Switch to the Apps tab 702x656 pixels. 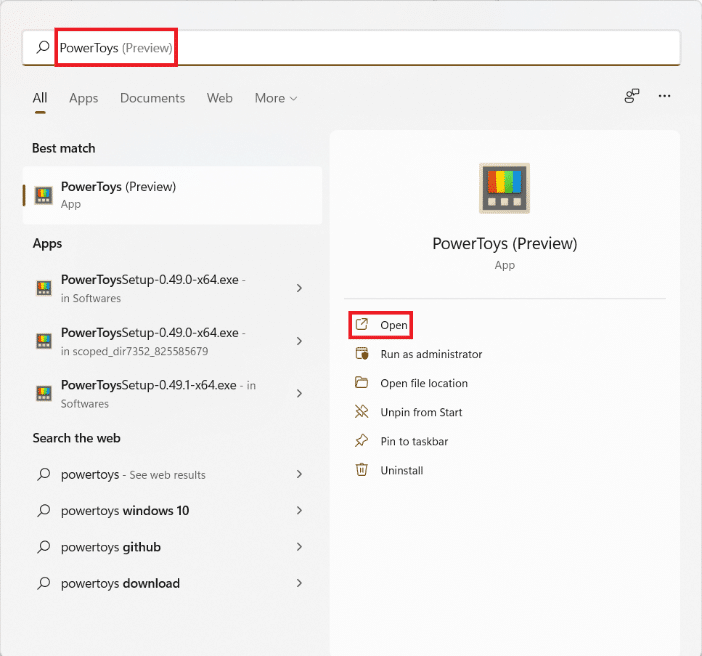point(84,98)
